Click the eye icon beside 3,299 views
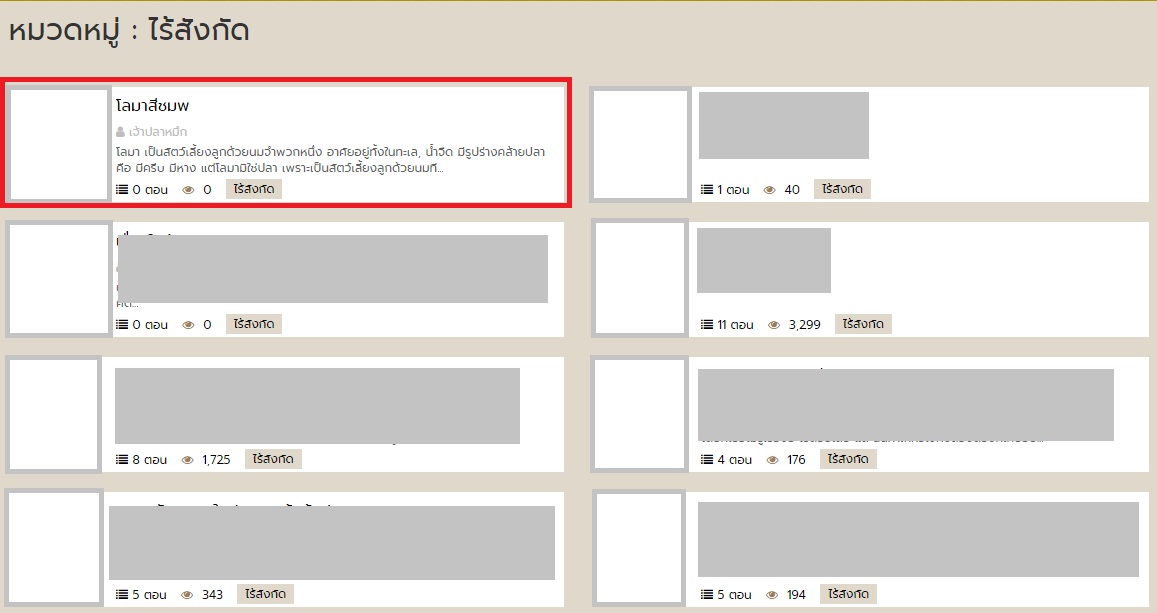 click(x=774, y=325)
